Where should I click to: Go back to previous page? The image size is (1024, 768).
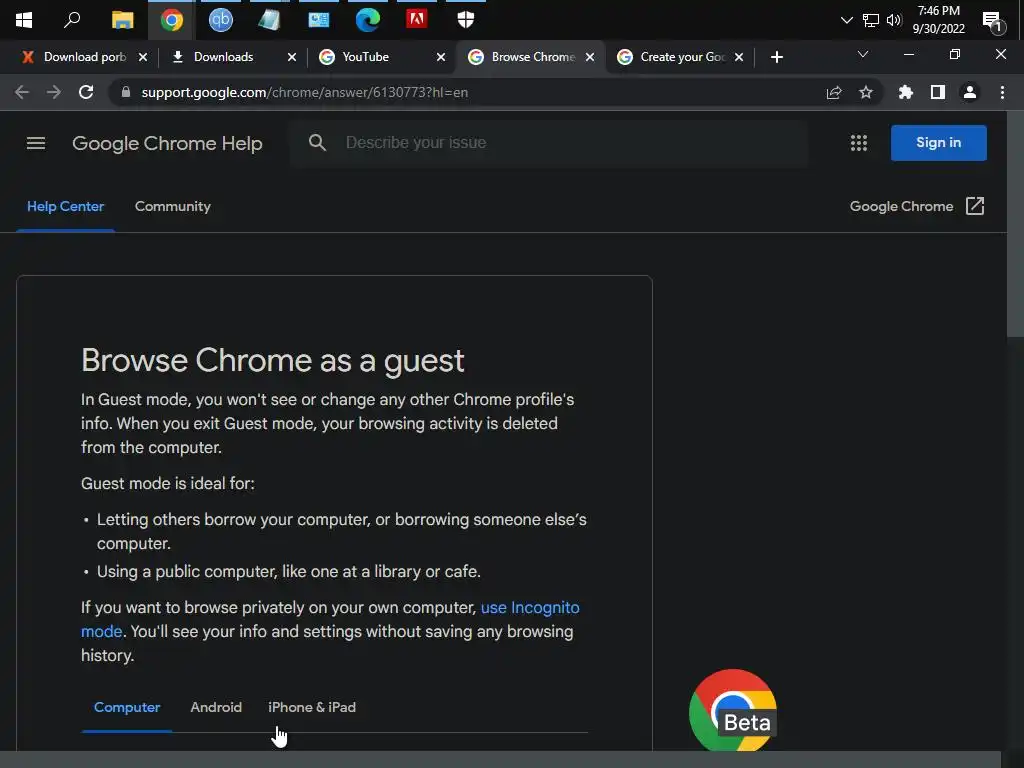pos(22,92)
